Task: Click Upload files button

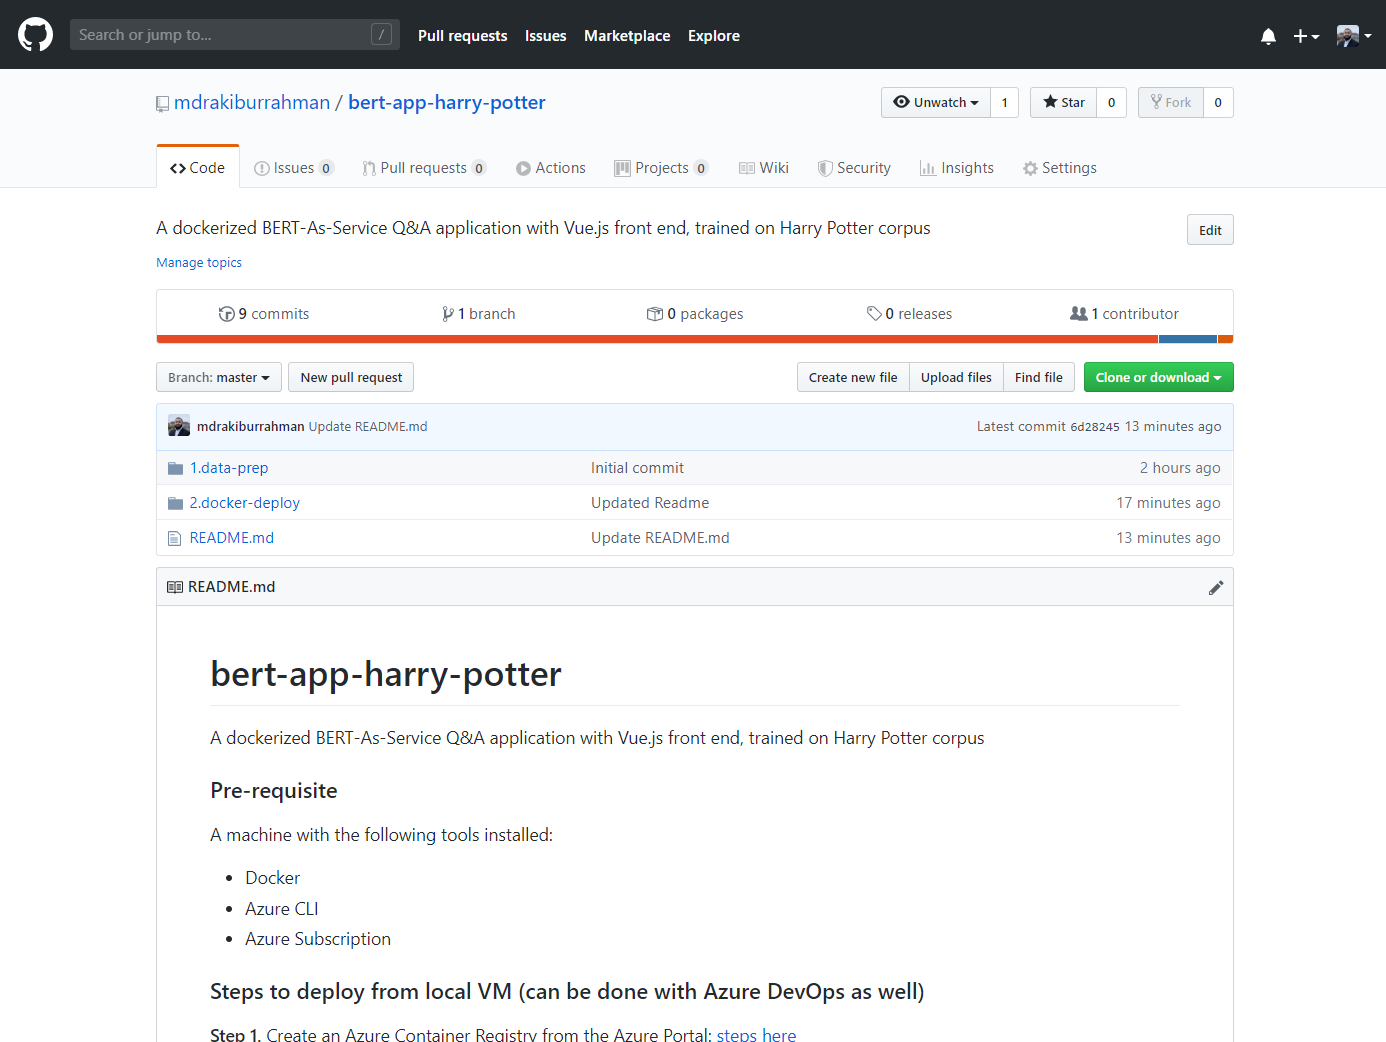Action: click(956, 377)
